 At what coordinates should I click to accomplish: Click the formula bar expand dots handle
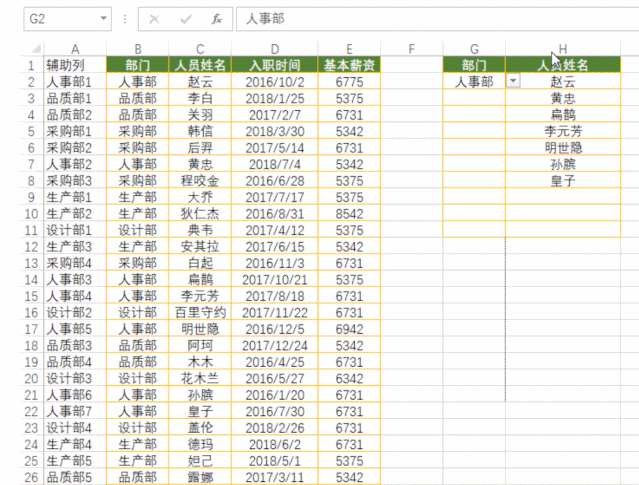click(x=125, y=19)
